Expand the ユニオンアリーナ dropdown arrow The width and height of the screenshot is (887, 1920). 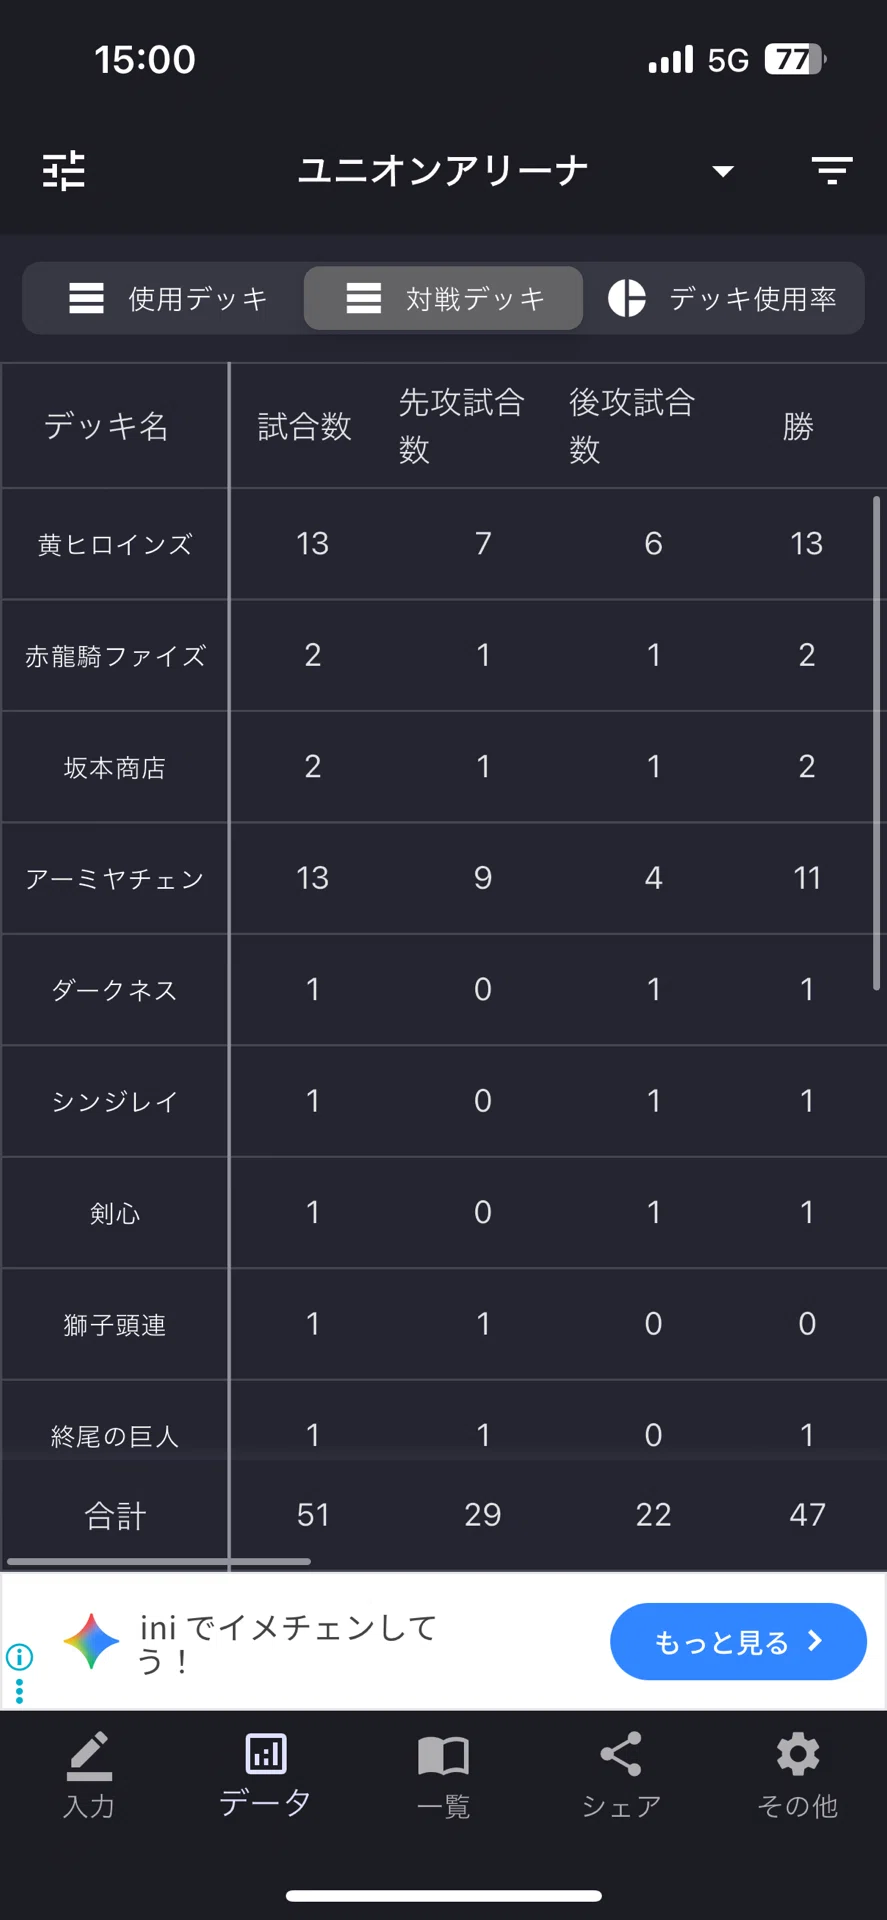(x=723, y=171)
